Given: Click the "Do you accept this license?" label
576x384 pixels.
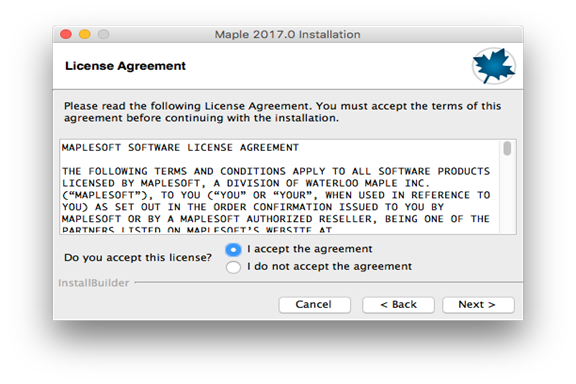Looking at the screenshot, I should 138,258.
